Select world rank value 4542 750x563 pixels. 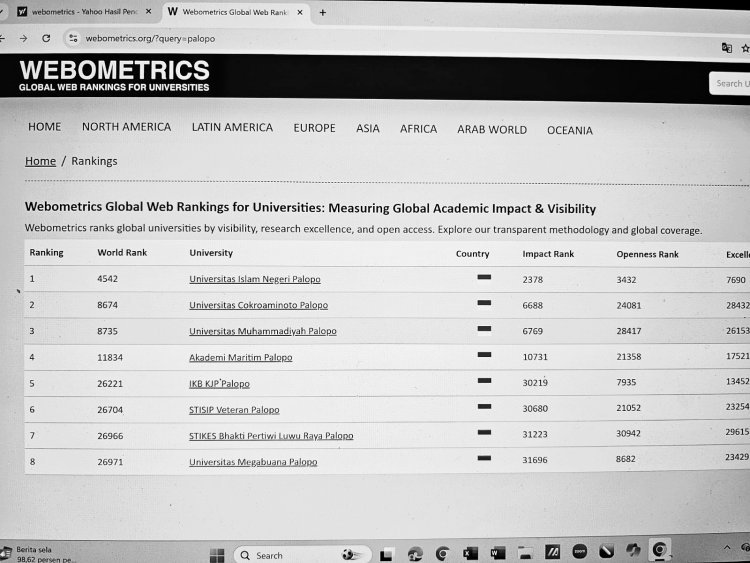(107, 279)
